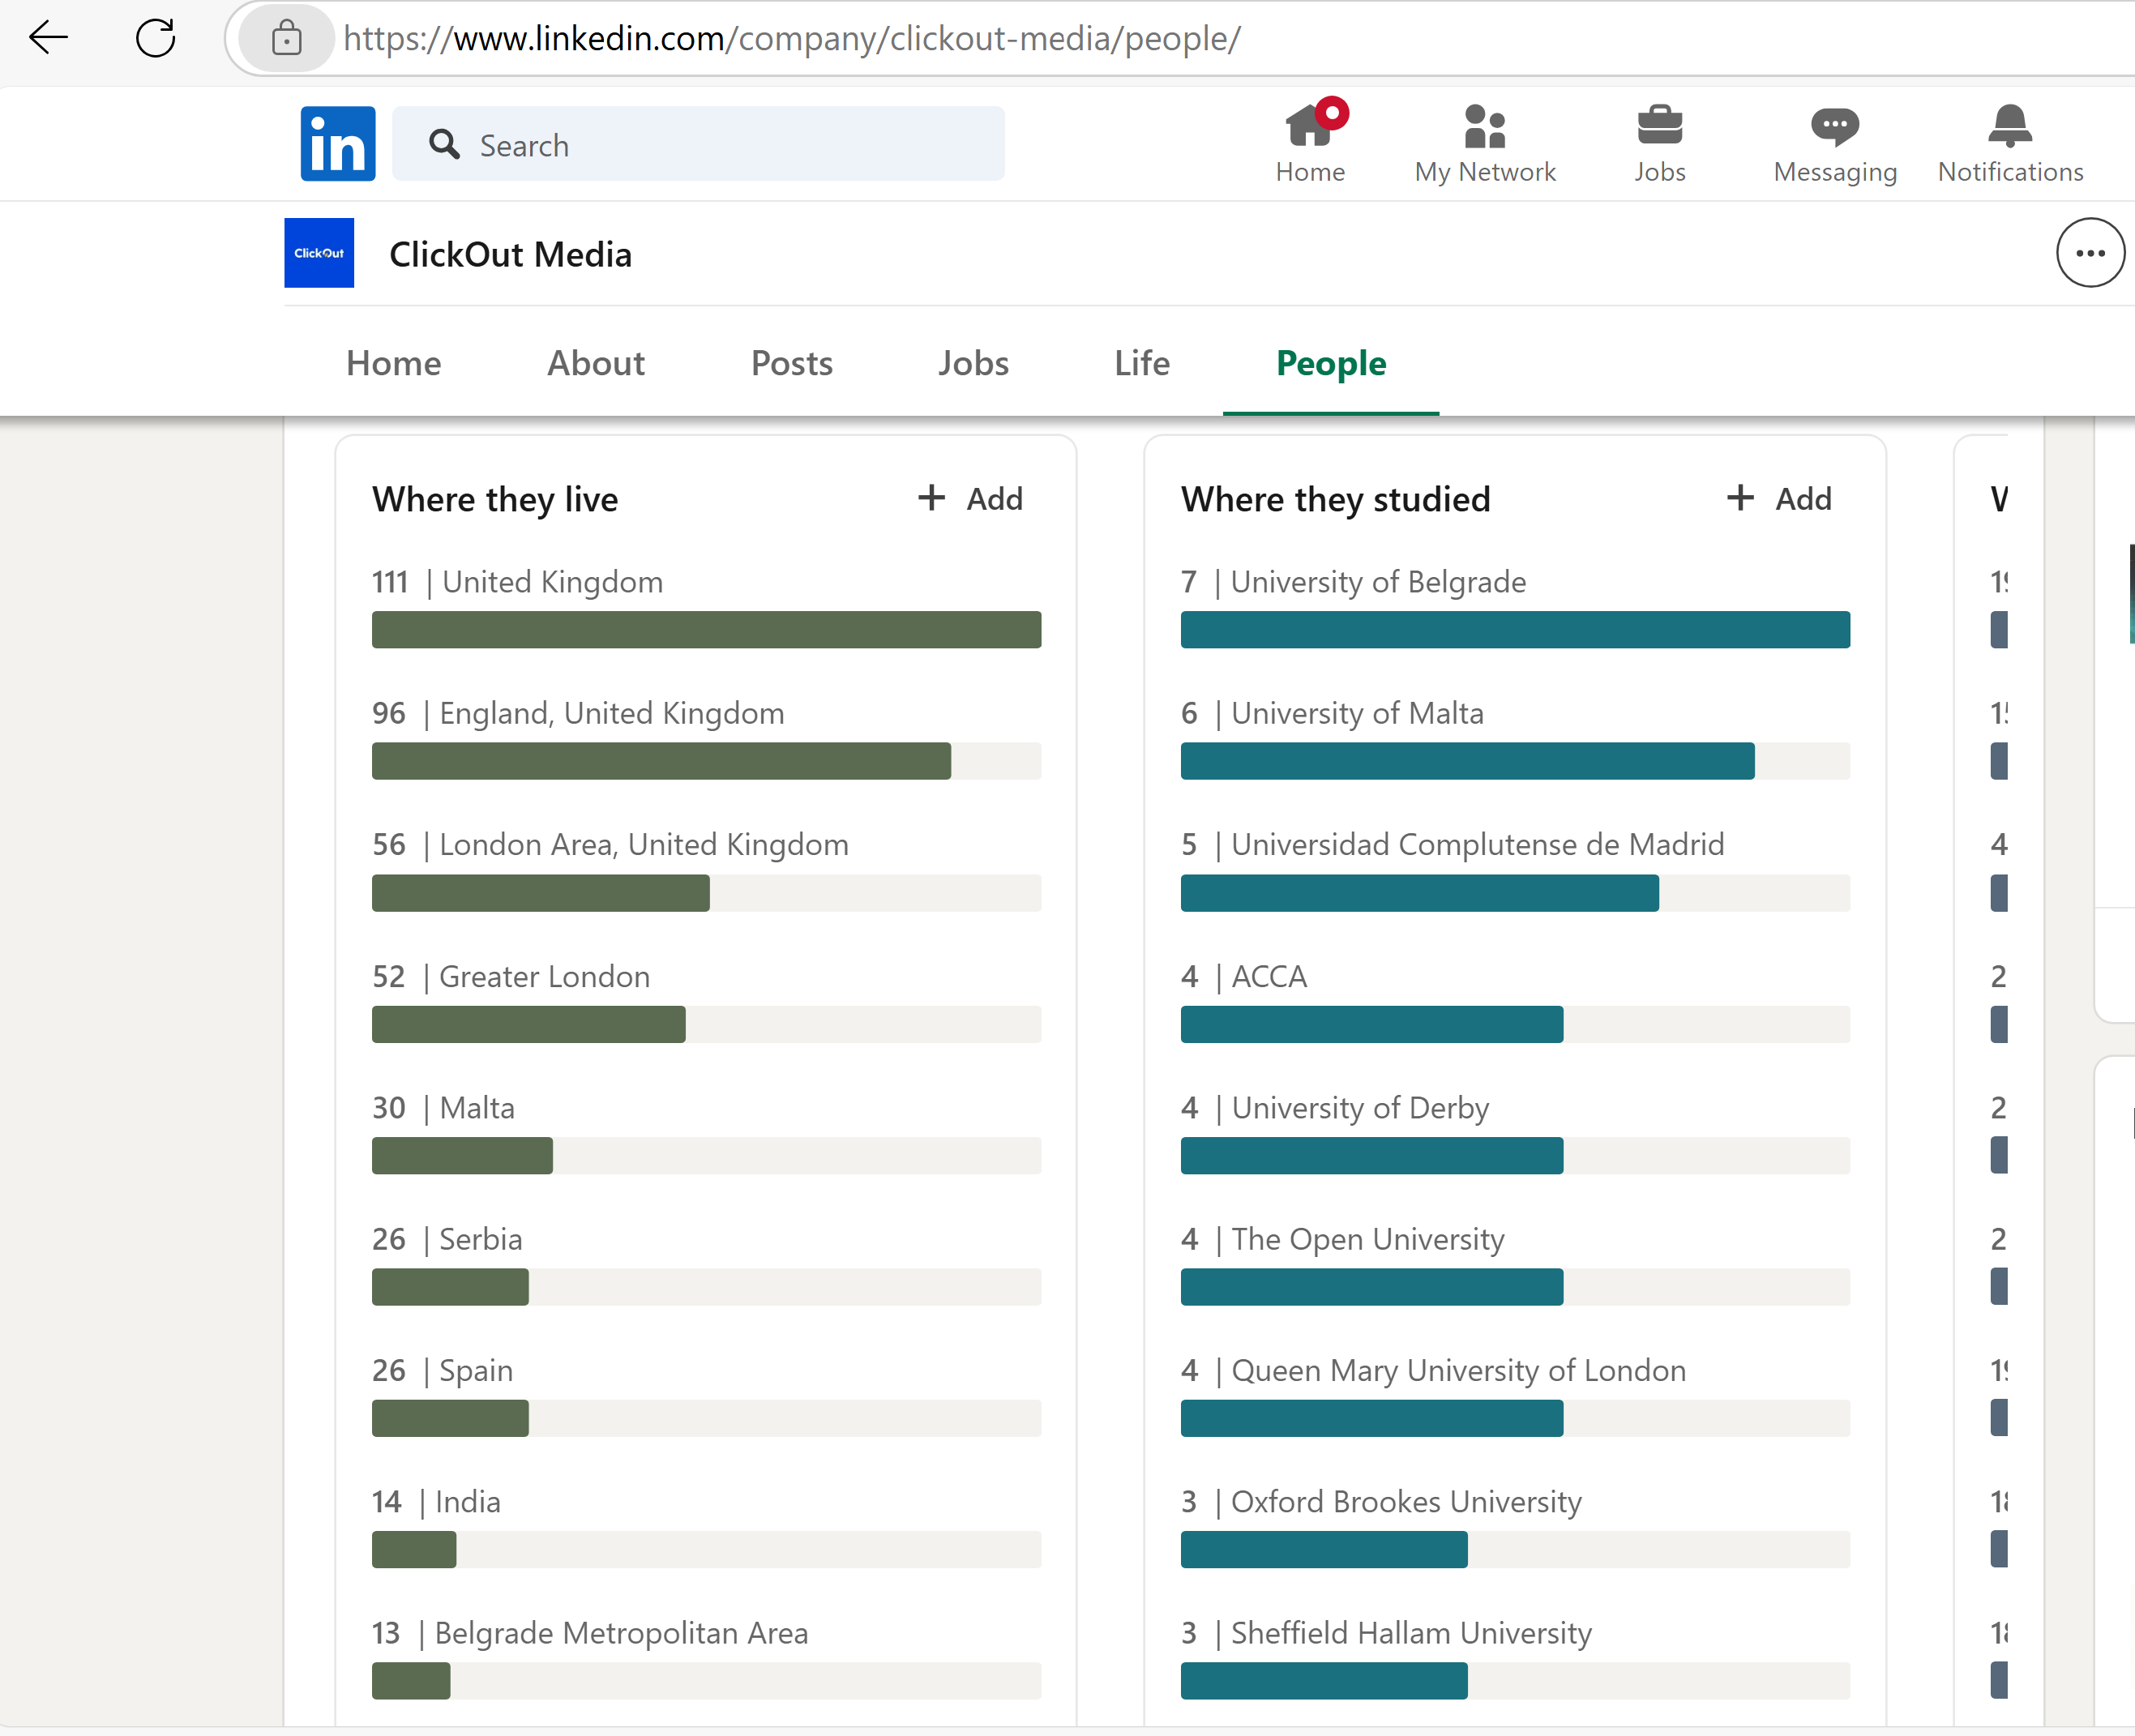This screenshot has height=1736, width=2135.
Task: Reload the page with refresh icon
Action: point(155,38)
